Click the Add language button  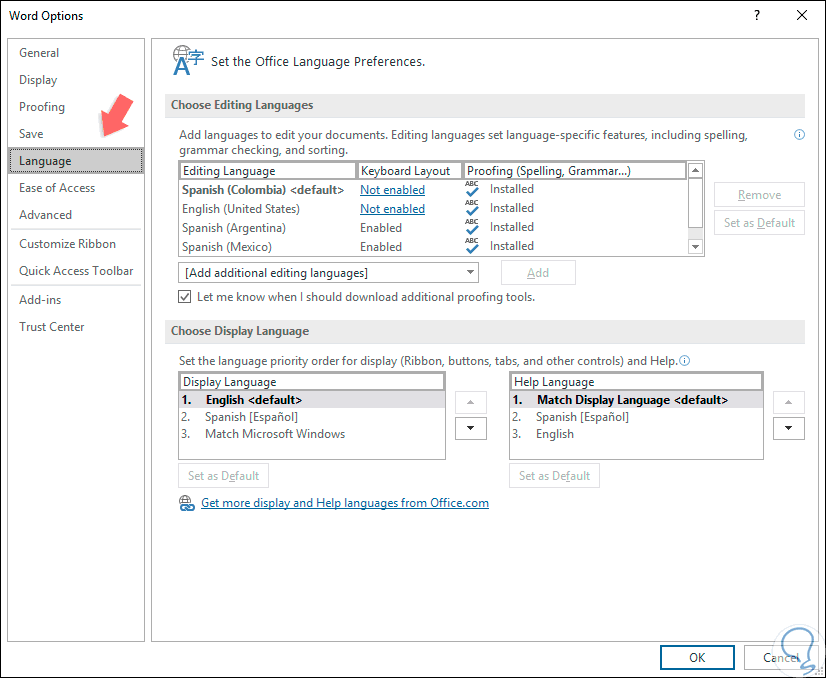(538, 273)
